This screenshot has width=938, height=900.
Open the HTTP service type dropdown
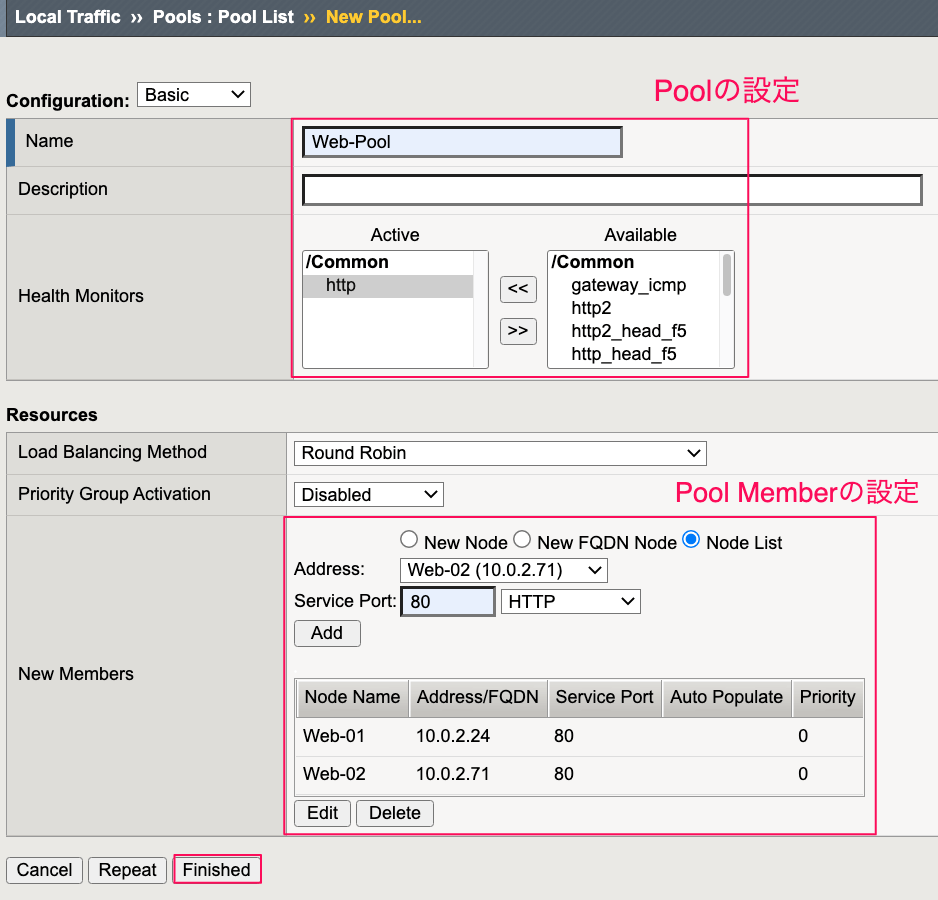click(x=571, y=601)
